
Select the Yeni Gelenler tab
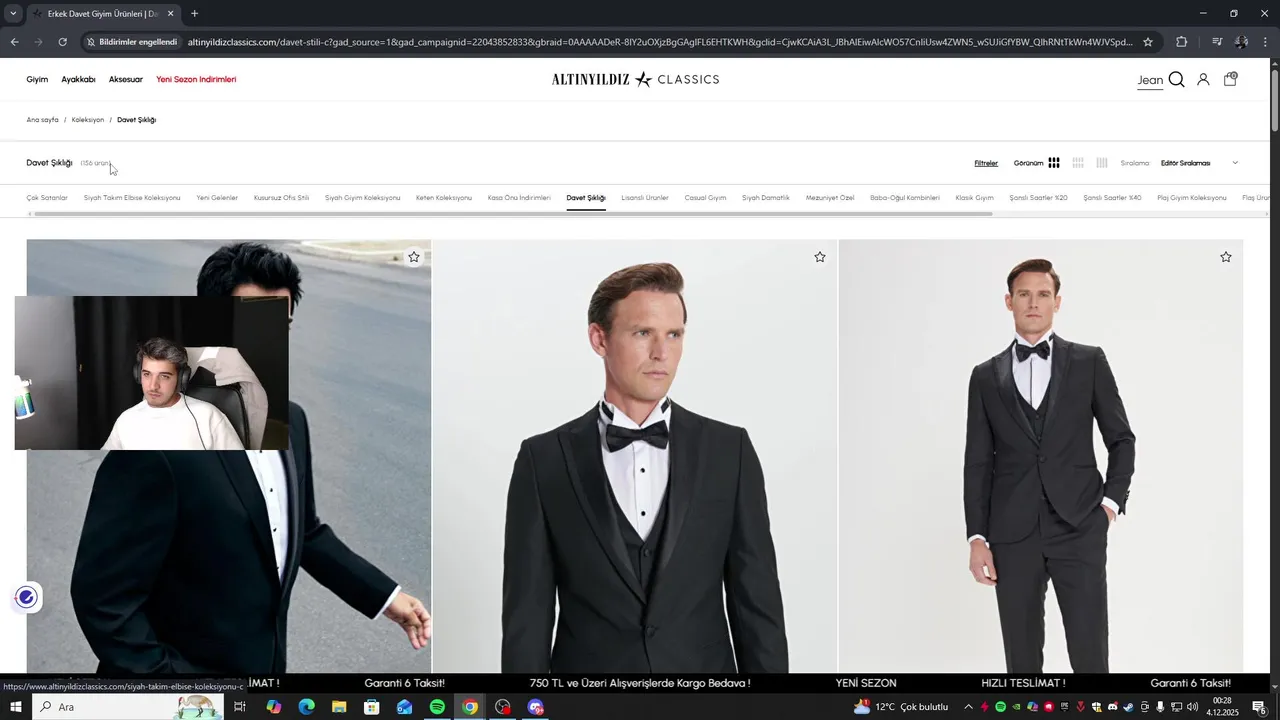click(x=217, y=198)
